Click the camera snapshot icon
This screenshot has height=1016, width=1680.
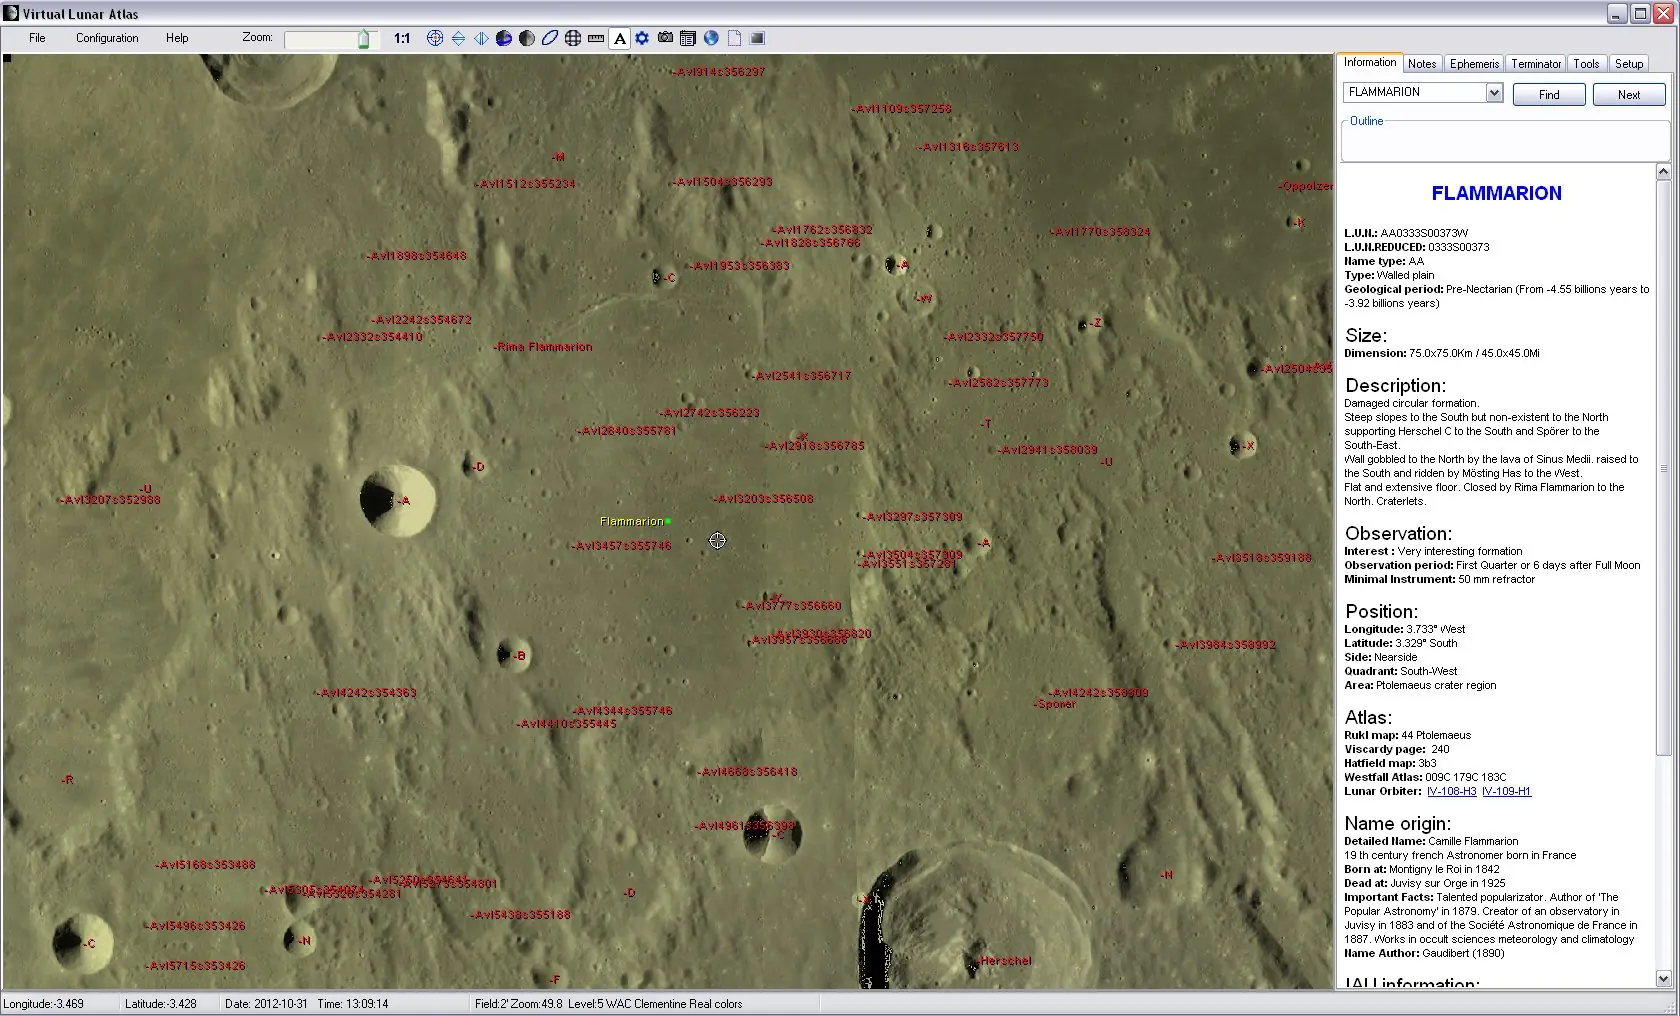pyautogui.click(x=665, y=38)
